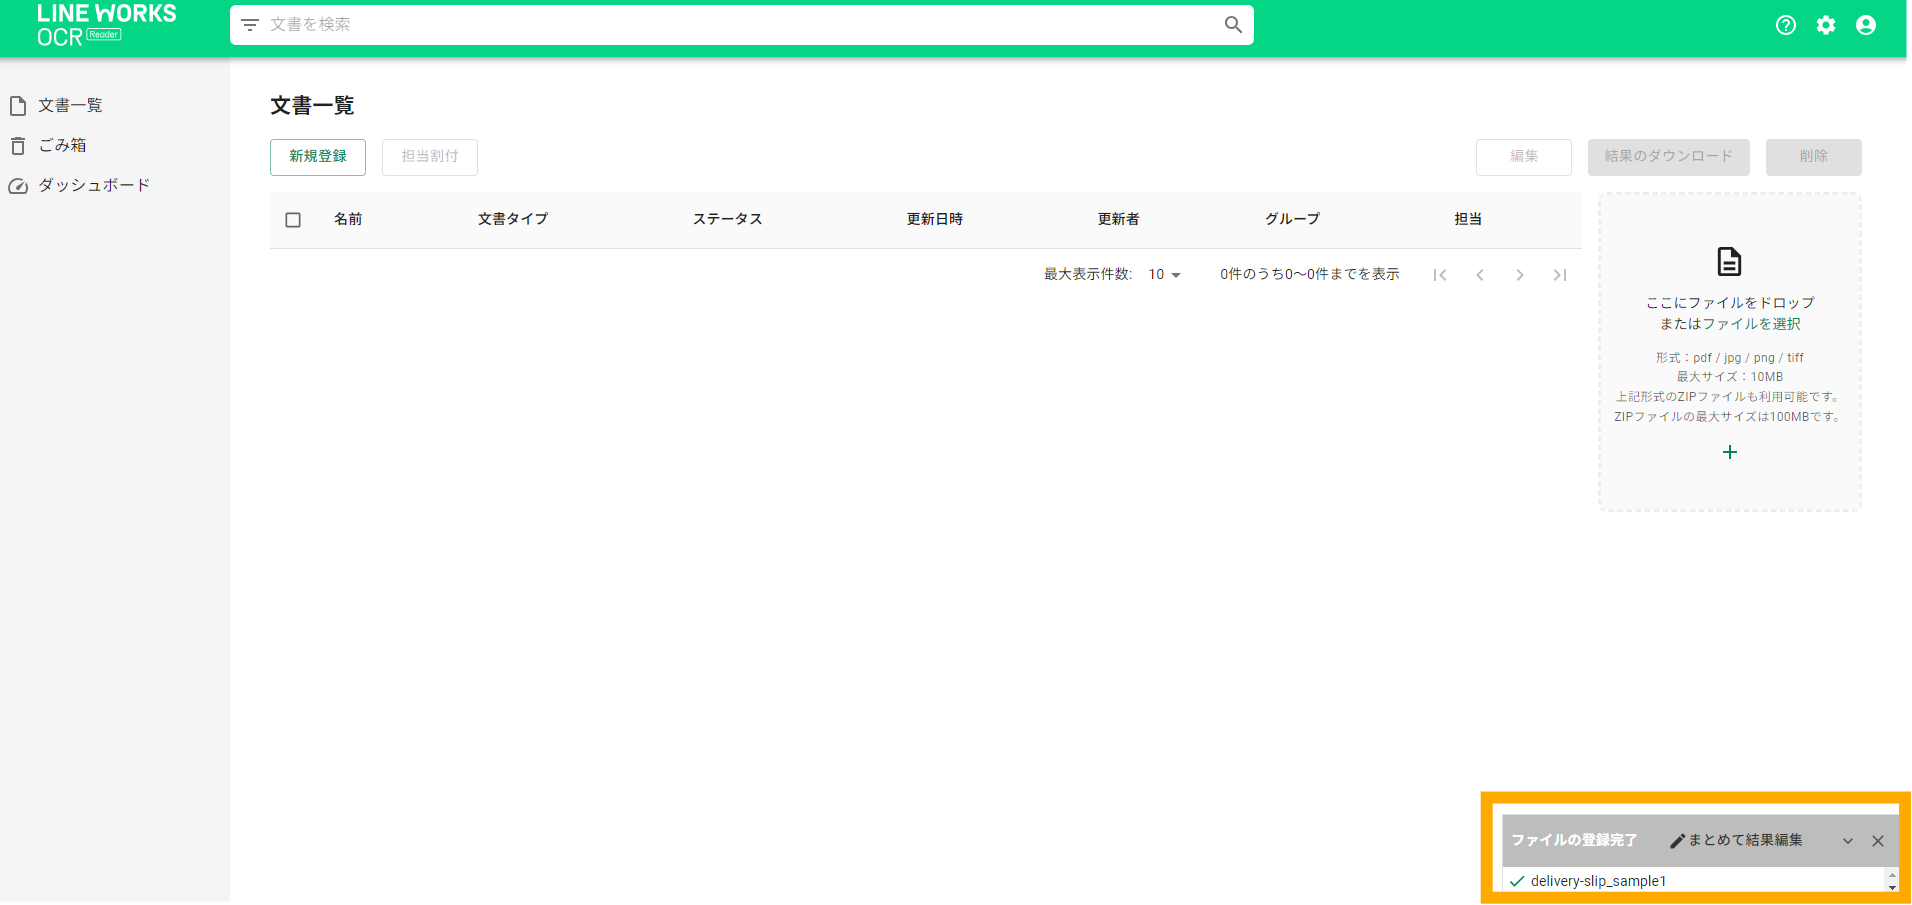Viewport: 1912px width, 905px height.
Task: Go to first page icon
Action: click(1440, 275)
